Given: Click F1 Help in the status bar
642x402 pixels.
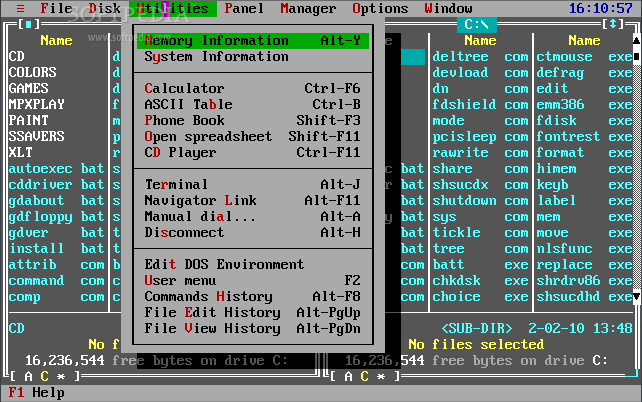Looking at the screenshot, I should [x=36, y=393].
